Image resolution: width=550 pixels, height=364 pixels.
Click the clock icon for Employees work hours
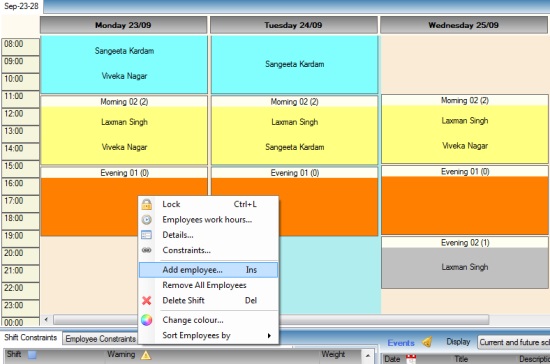point(147,220)
